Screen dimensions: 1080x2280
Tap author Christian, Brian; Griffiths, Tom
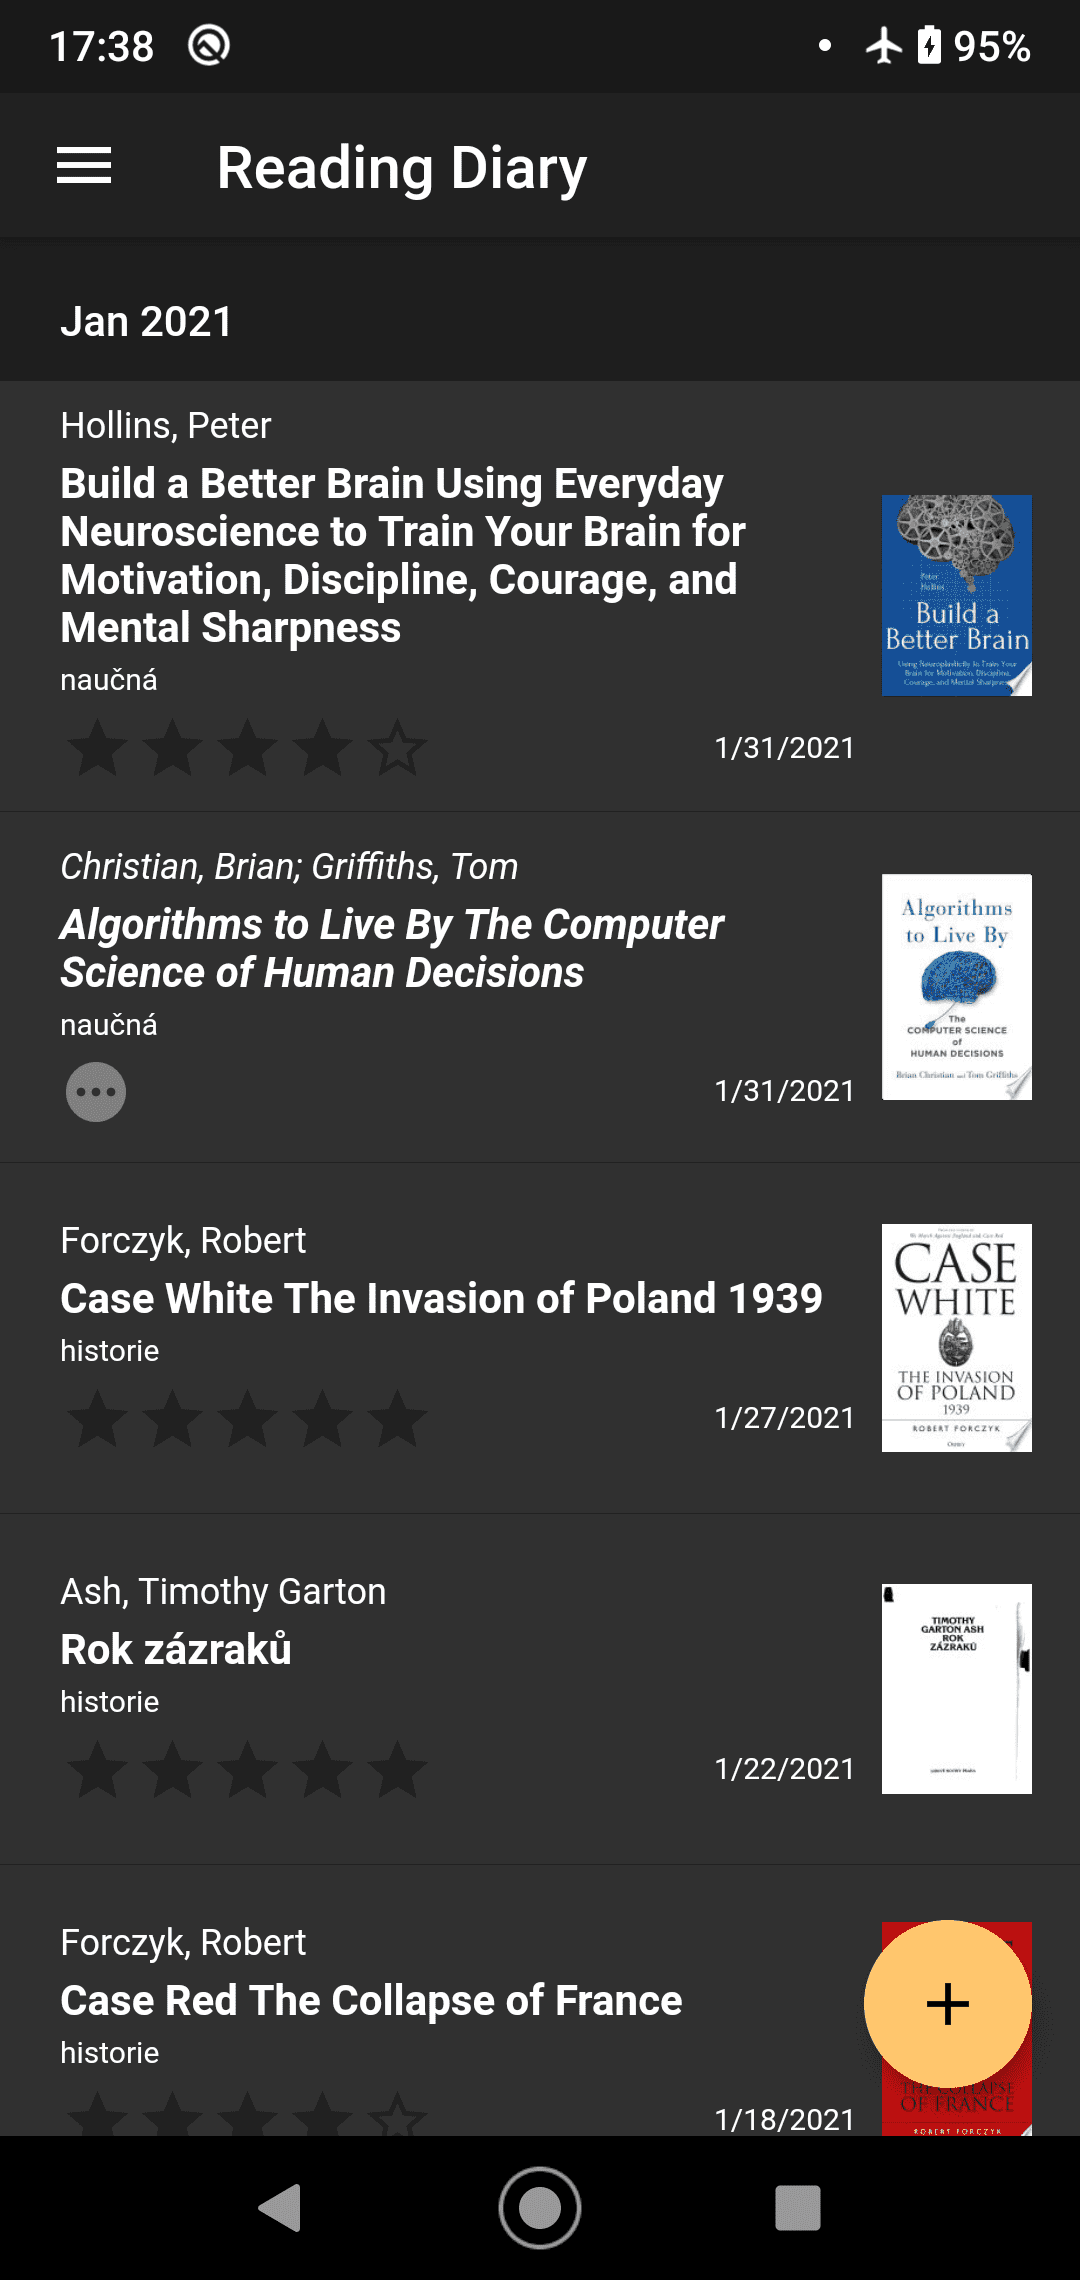point(289,866)
